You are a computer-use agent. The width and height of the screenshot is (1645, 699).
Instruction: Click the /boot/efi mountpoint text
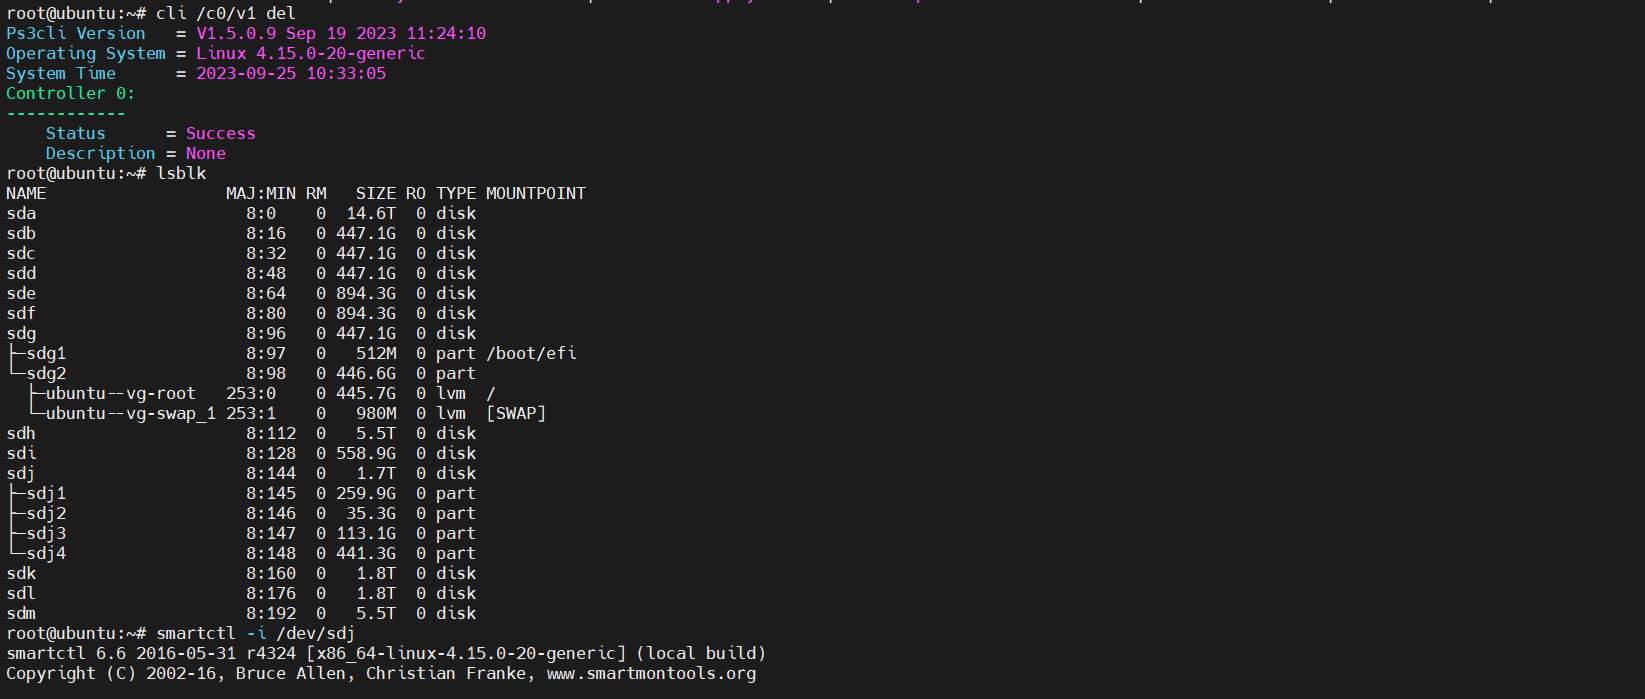tap(531, 353)
